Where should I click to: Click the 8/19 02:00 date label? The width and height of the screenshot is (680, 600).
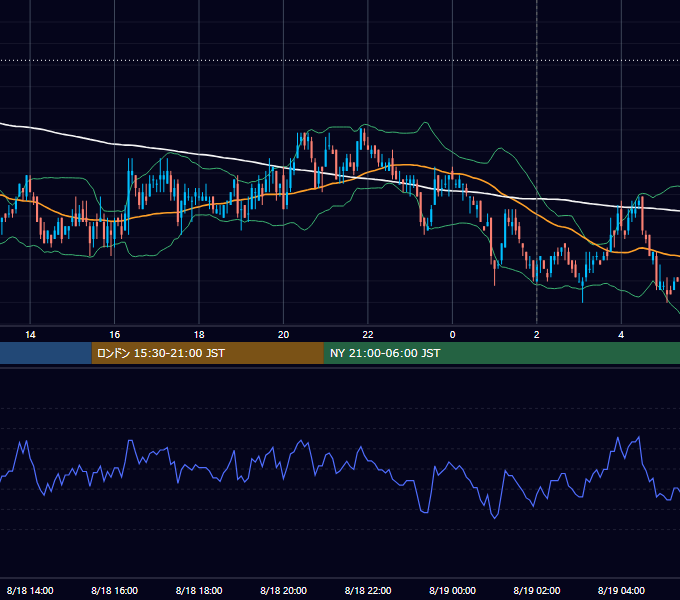536,590
